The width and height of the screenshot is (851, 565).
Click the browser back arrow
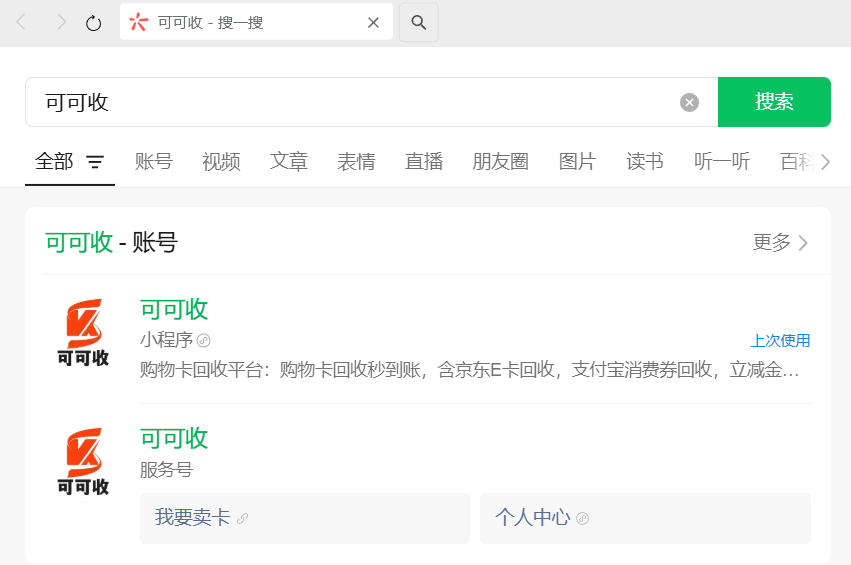(22, 22)
